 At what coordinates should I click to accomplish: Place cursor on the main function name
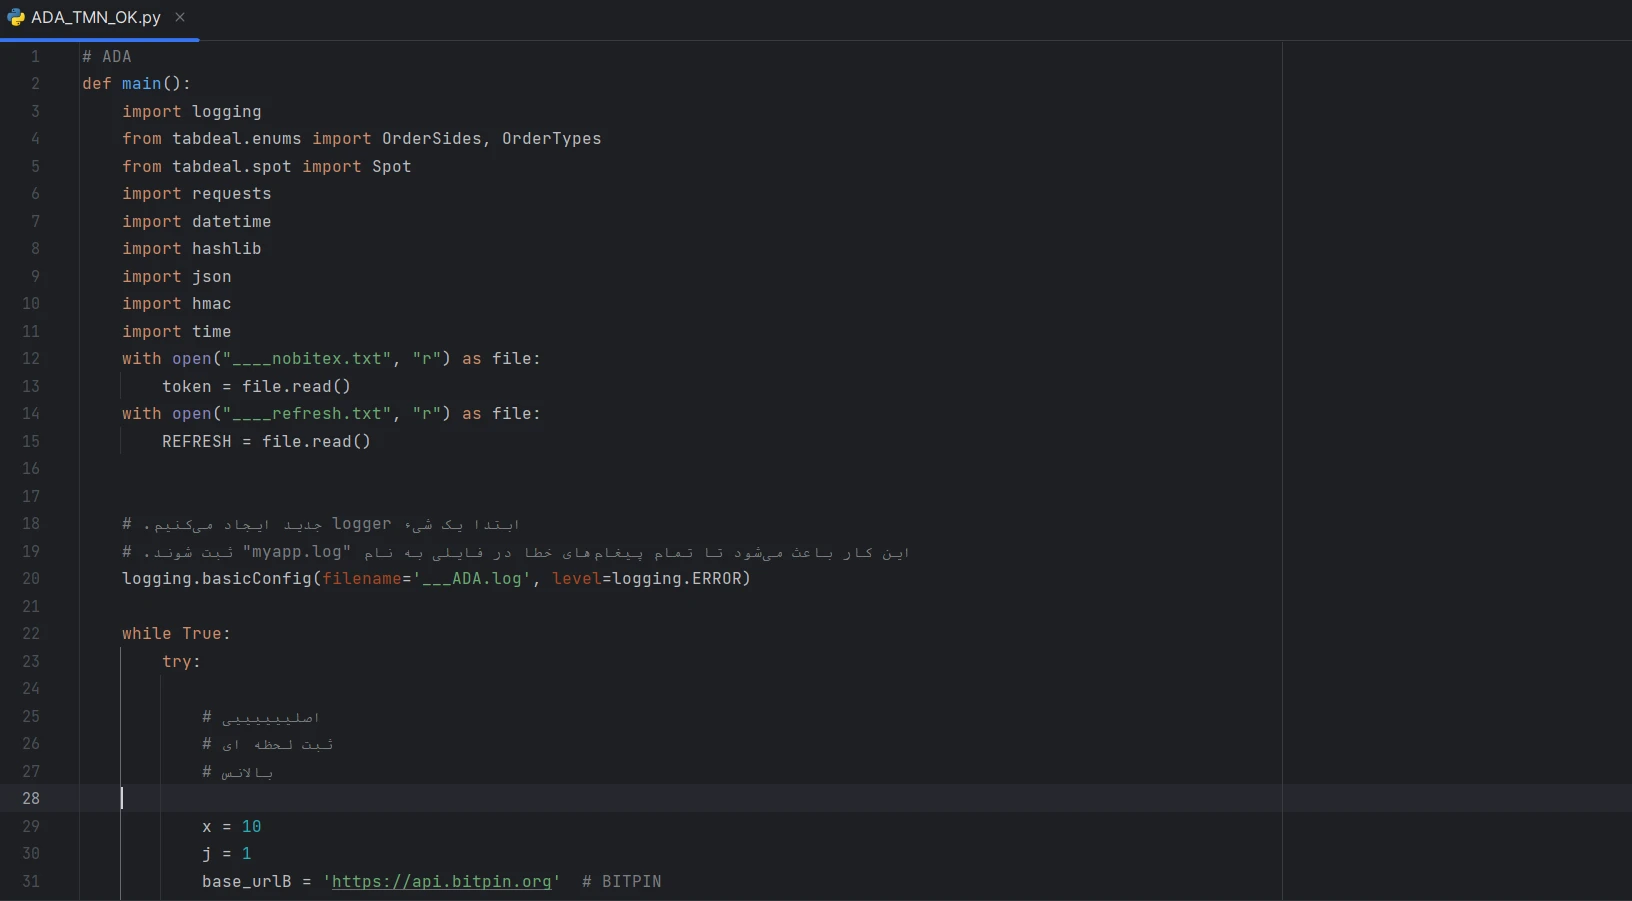141,84
